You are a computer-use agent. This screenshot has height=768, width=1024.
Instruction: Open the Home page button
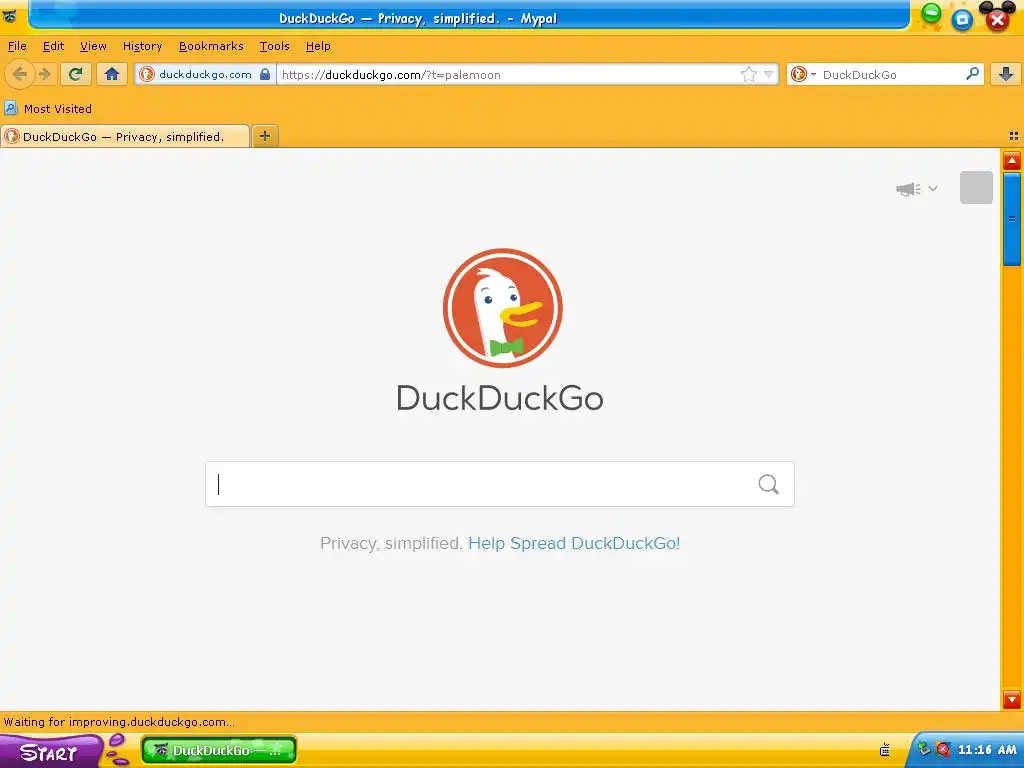coord(112,74)
